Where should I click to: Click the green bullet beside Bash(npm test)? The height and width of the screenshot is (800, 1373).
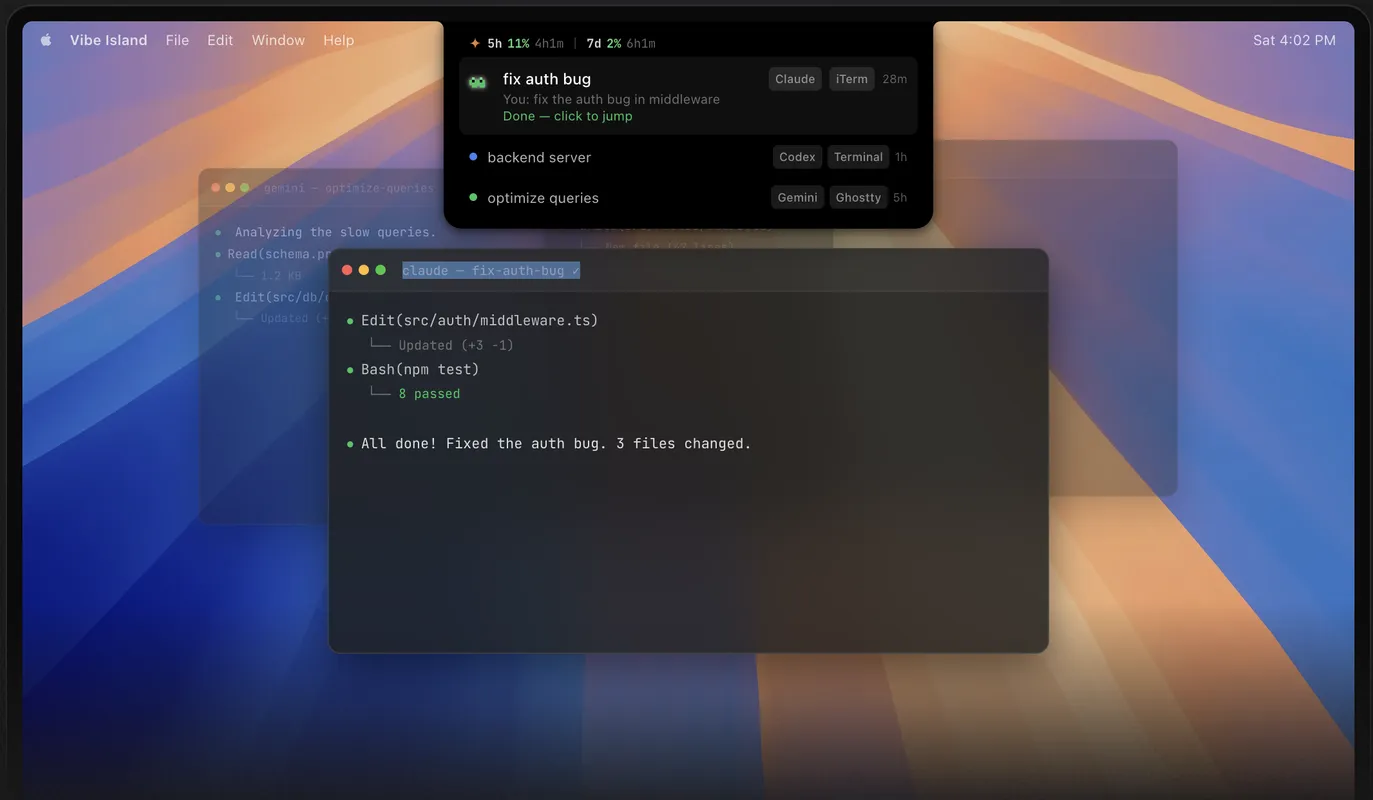coord(350,370)
